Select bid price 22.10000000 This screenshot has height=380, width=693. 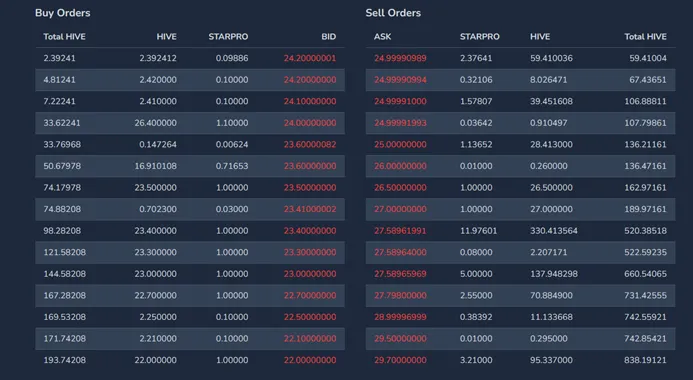click(310, 339)
